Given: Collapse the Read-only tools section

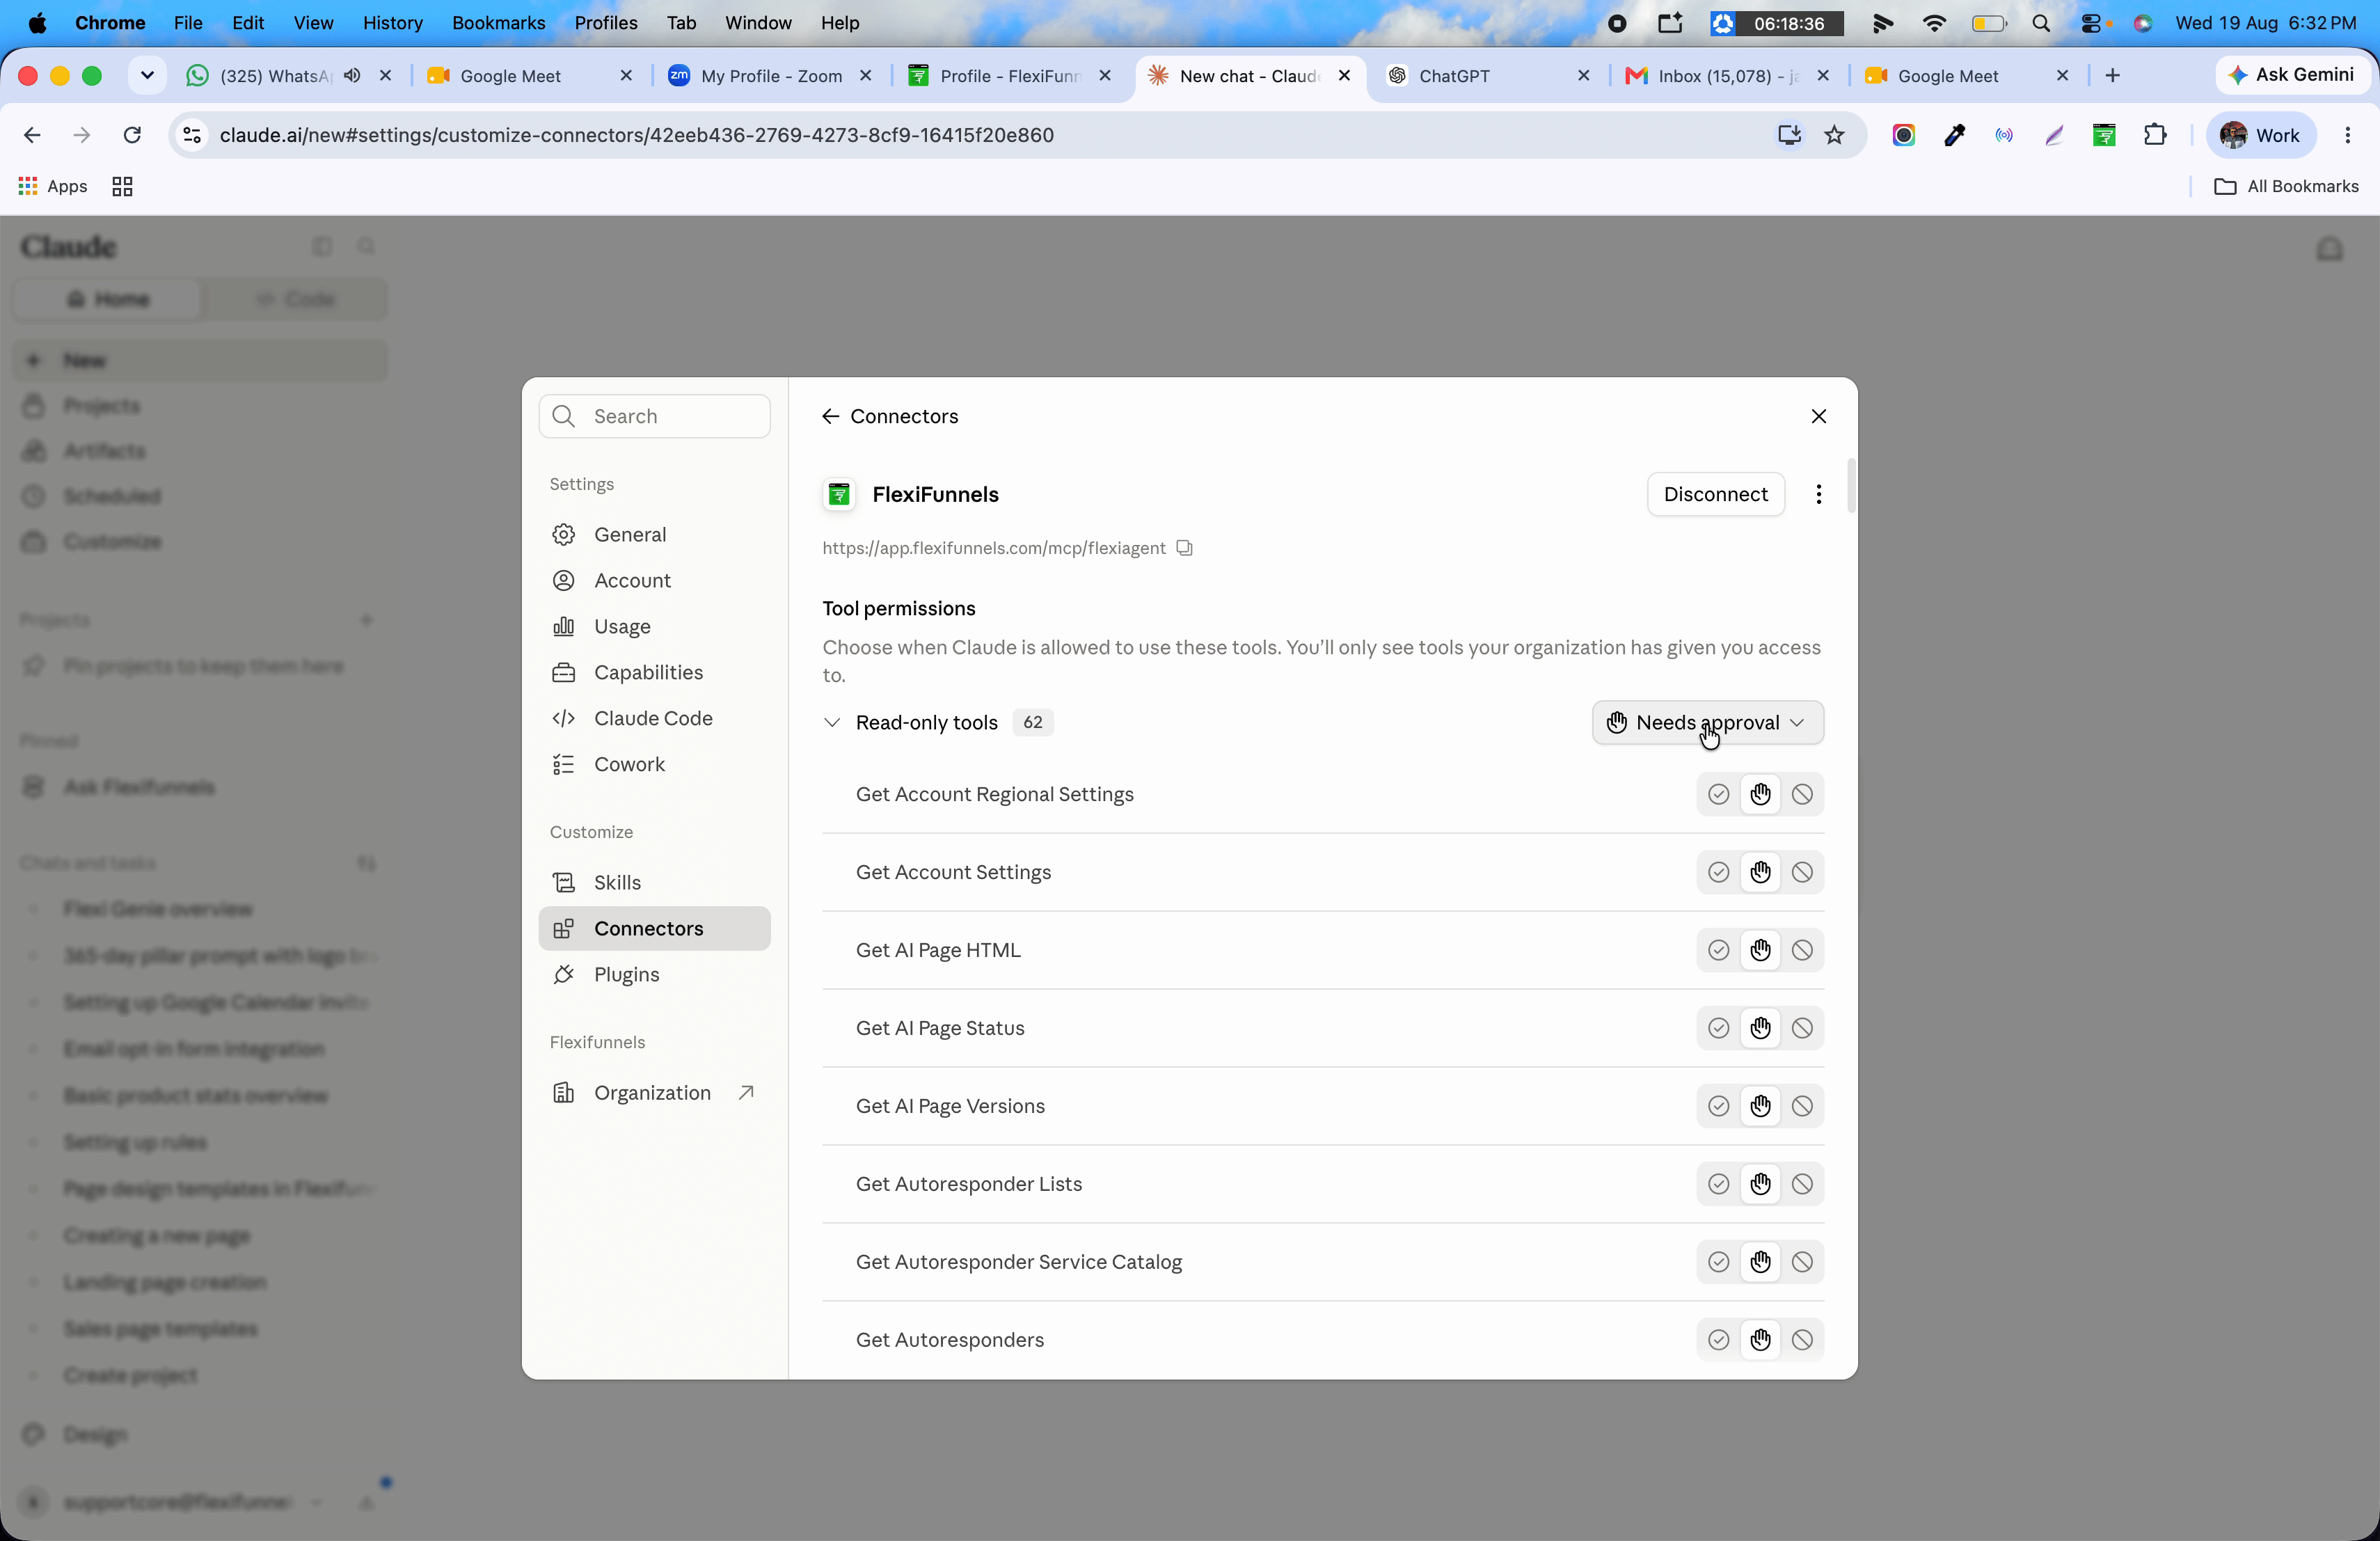Looking at the screenshot, I should [x=831, y=722].
